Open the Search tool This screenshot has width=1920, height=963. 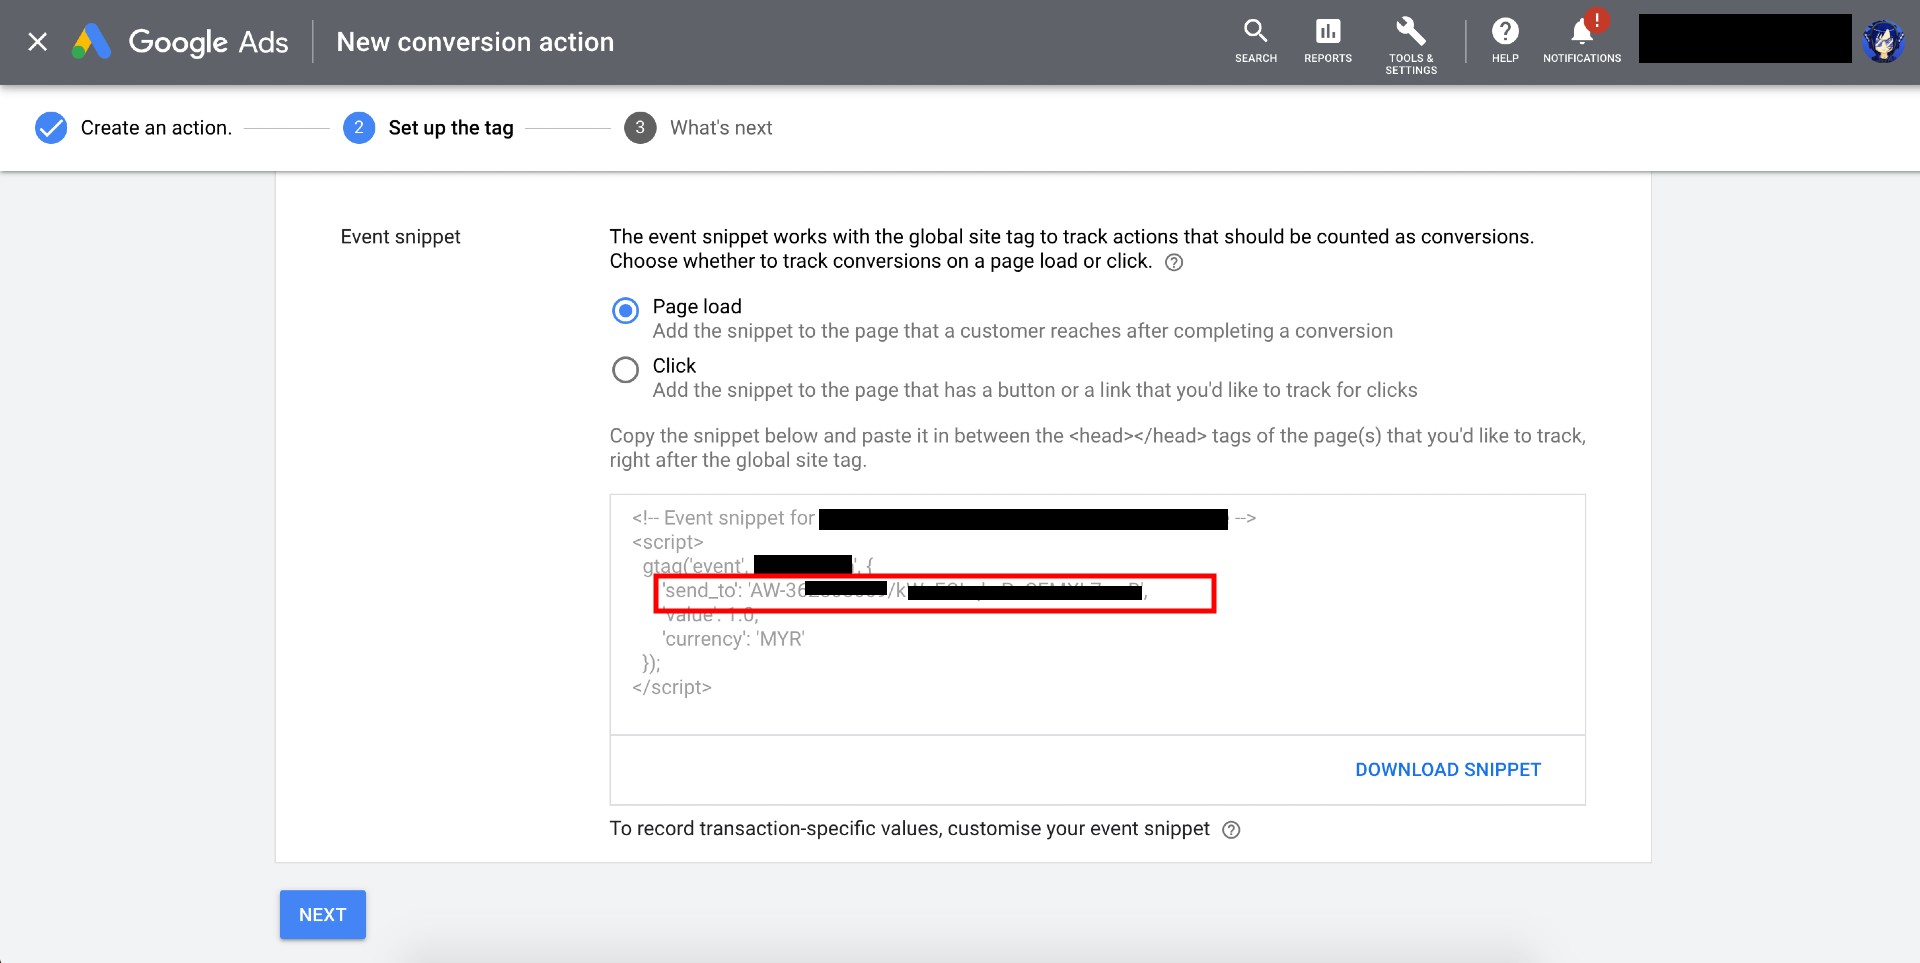(x=1256, y=41)
